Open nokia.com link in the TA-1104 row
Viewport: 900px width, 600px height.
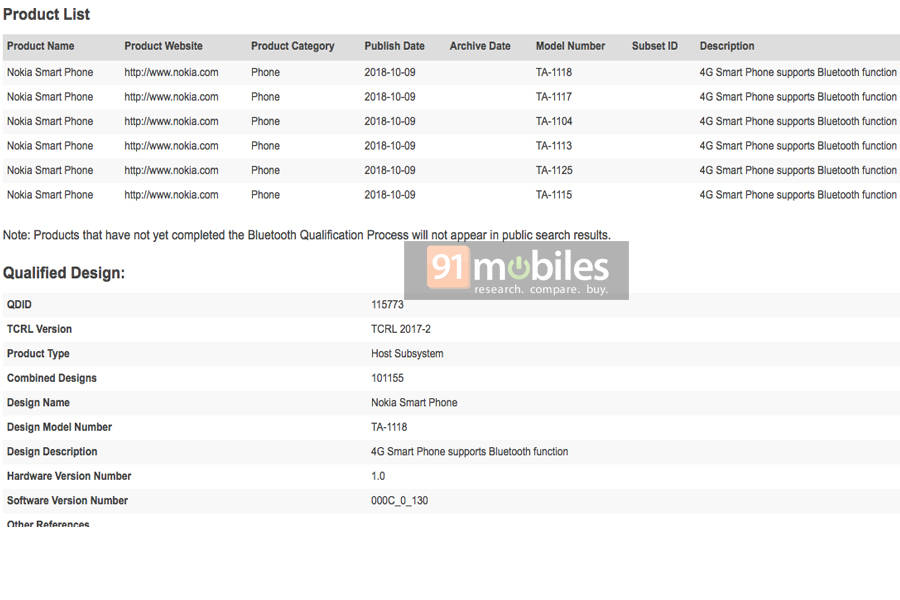tap(171, 121)
